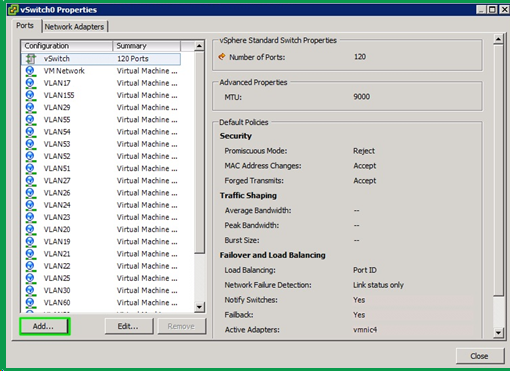Select the VLAN54 entry name
The image size is (510, 371).
57,132
